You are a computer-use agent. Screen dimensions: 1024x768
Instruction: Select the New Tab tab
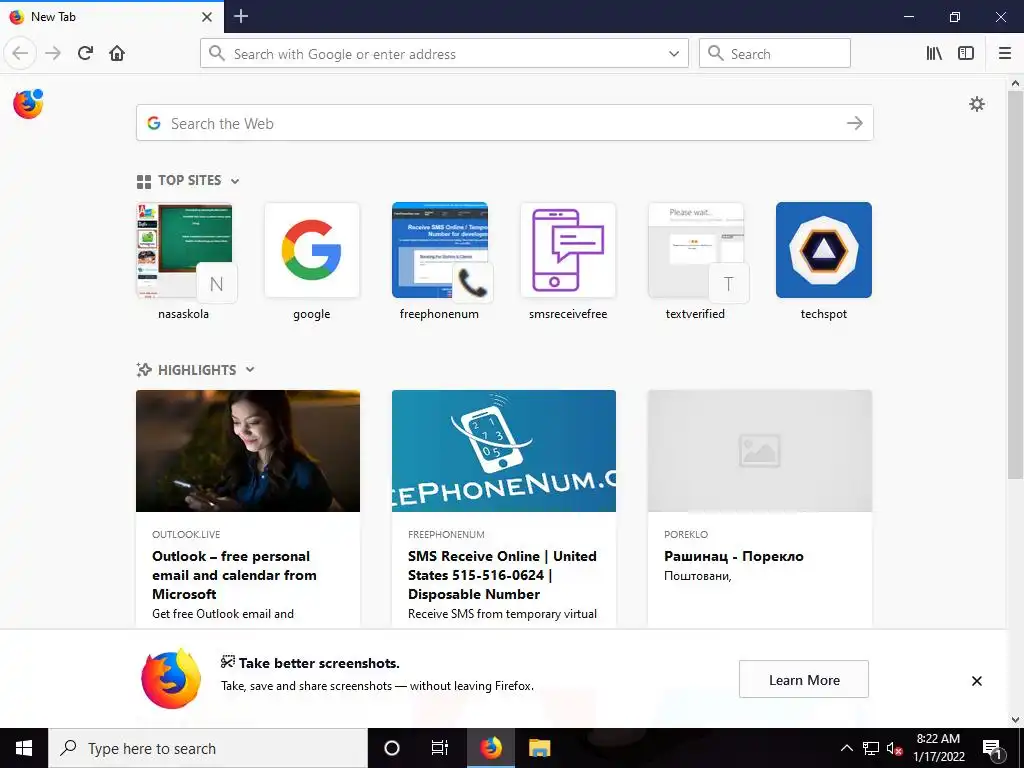pos(112,16)
